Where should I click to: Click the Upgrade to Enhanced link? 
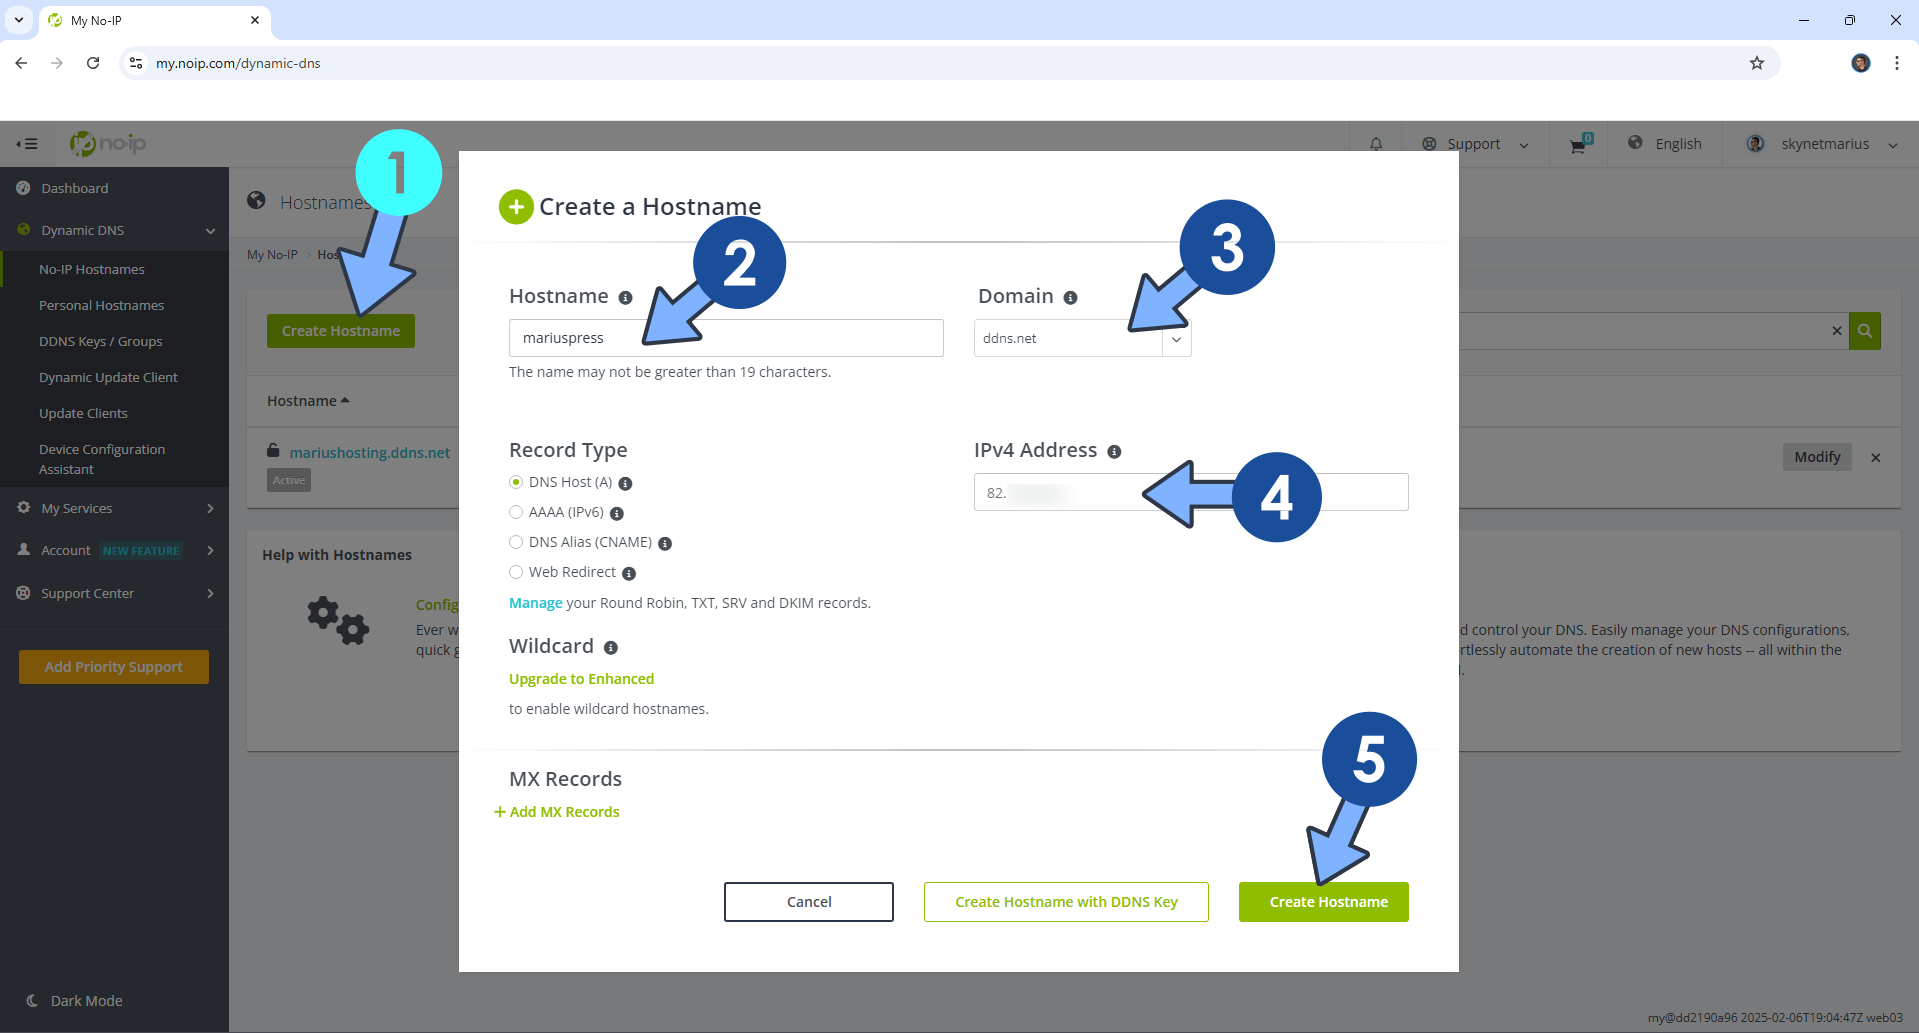(581, 679)
